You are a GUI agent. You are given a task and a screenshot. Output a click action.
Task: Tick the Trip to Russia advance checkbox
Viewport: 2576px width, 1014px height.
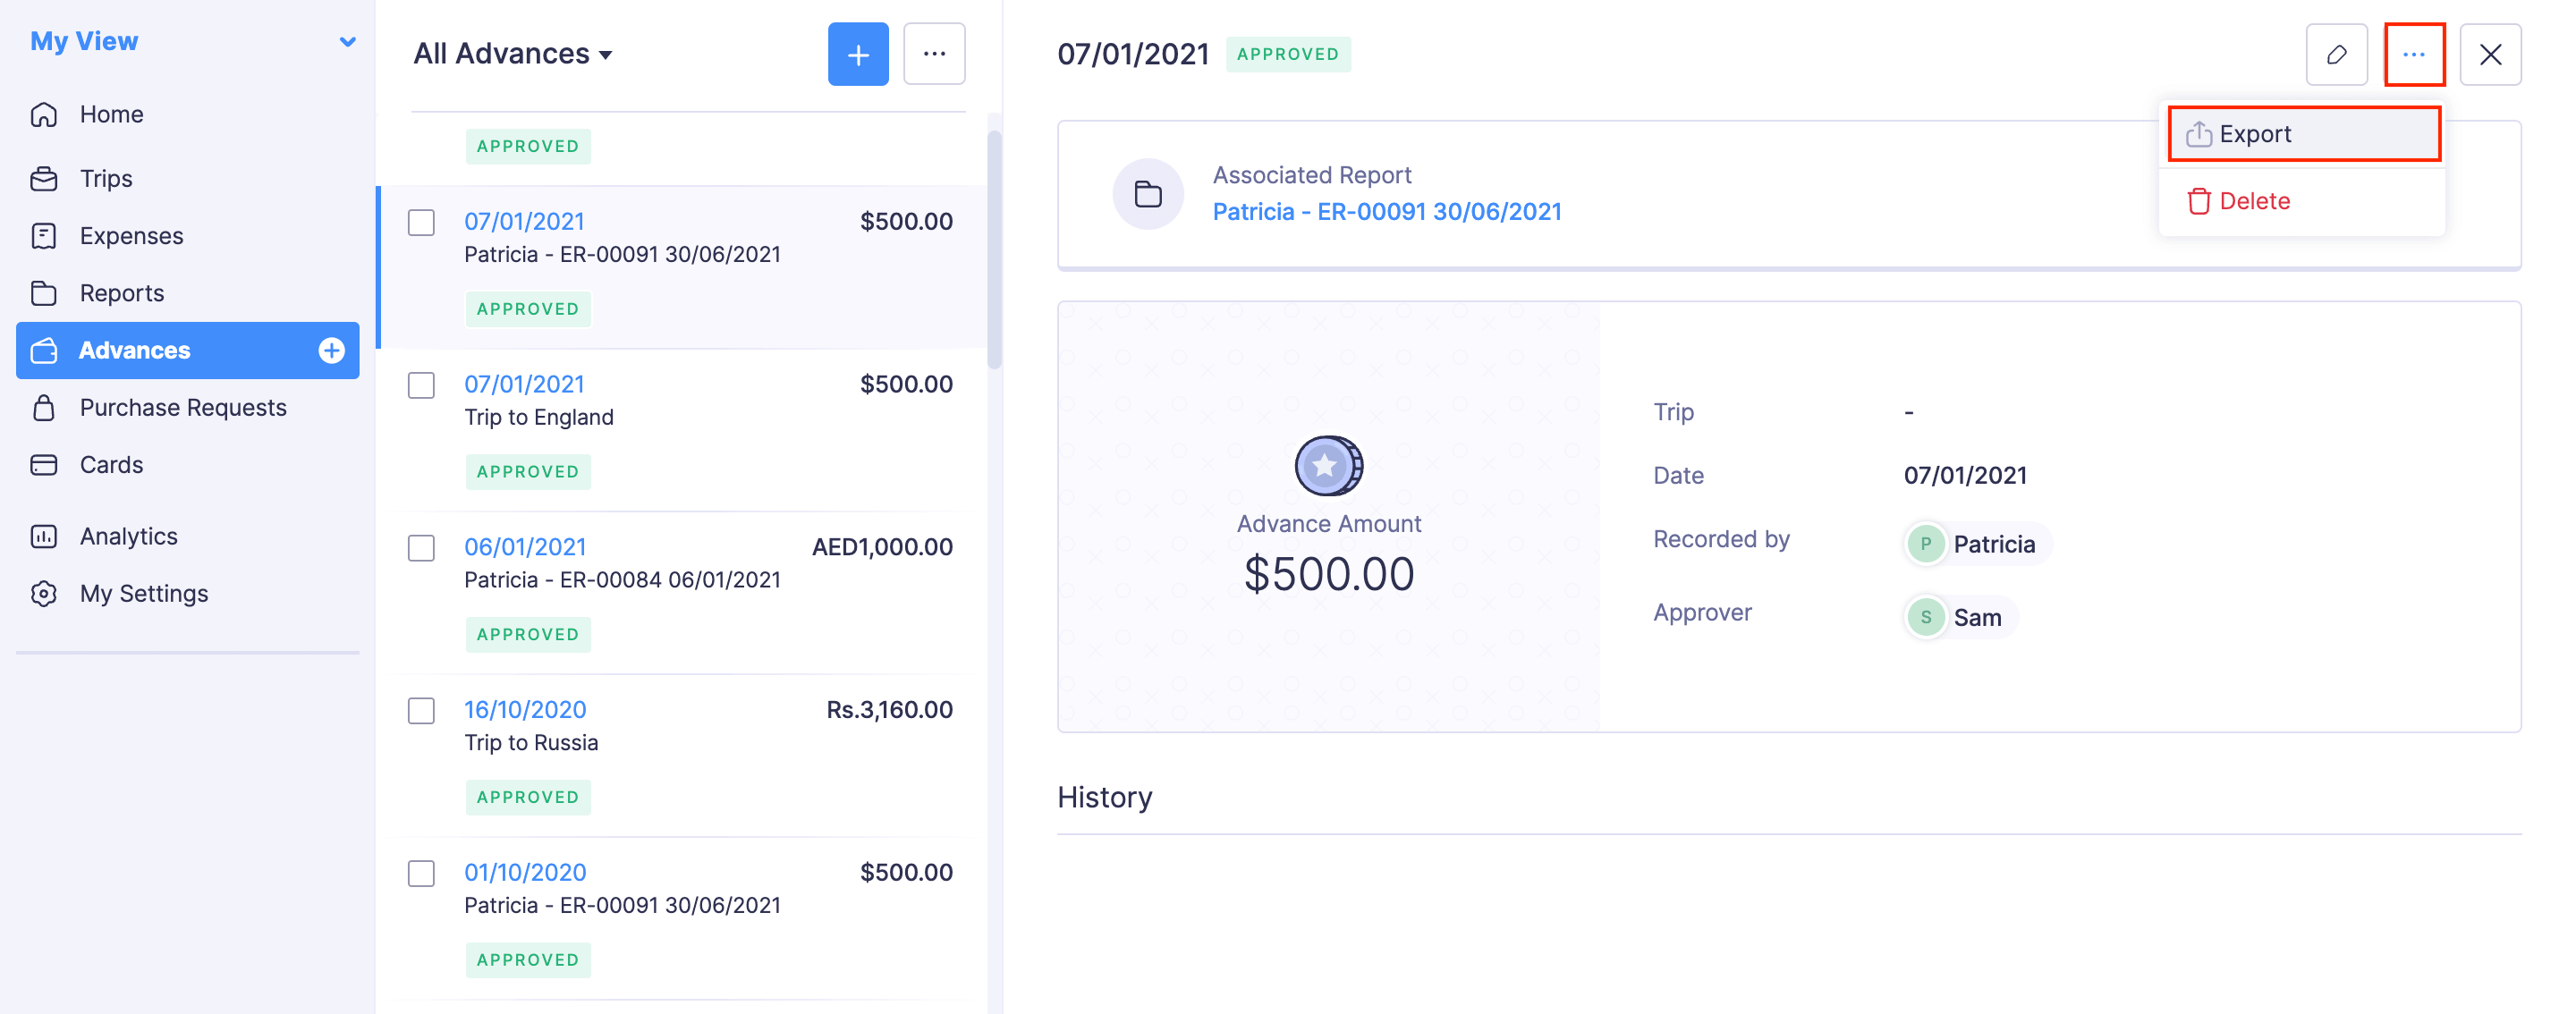421,711
